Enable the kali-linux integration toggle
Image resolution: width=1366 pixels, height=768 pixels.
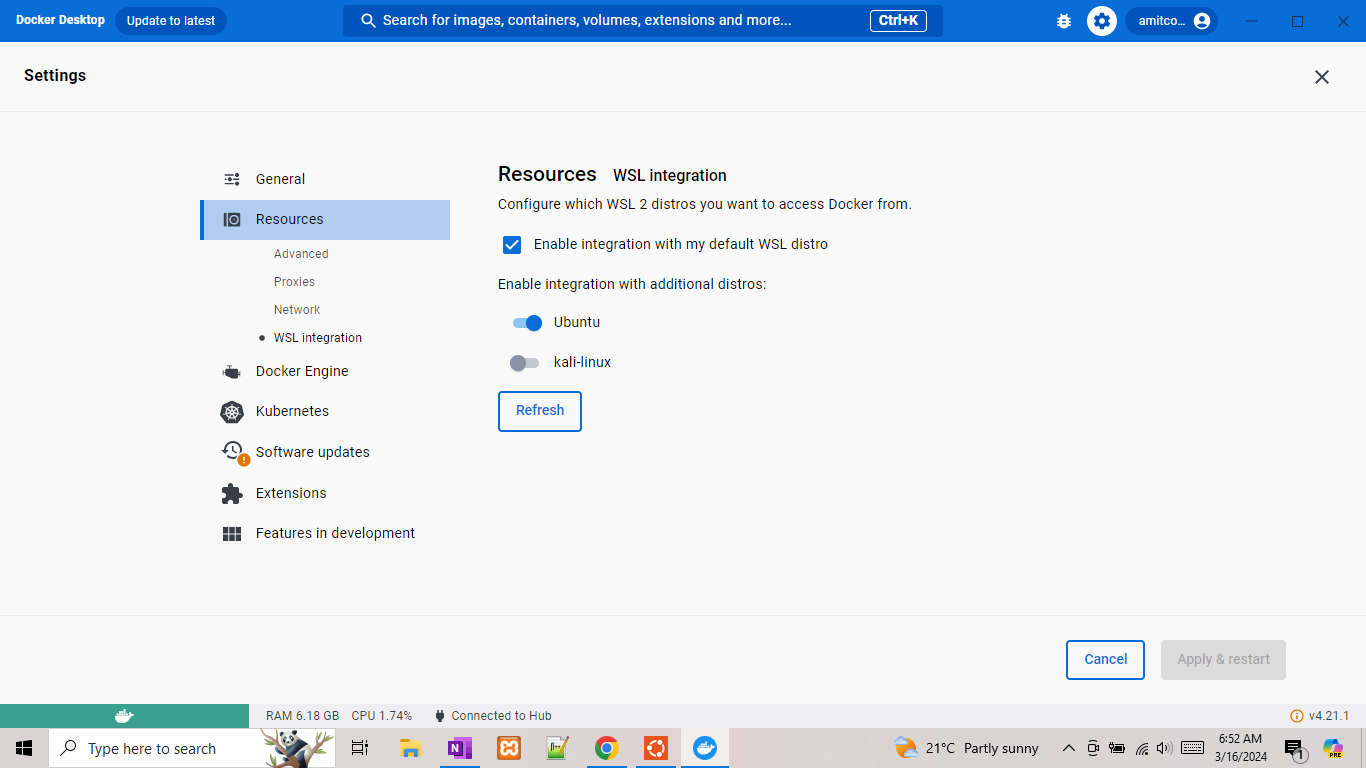[x=524, y=363]
